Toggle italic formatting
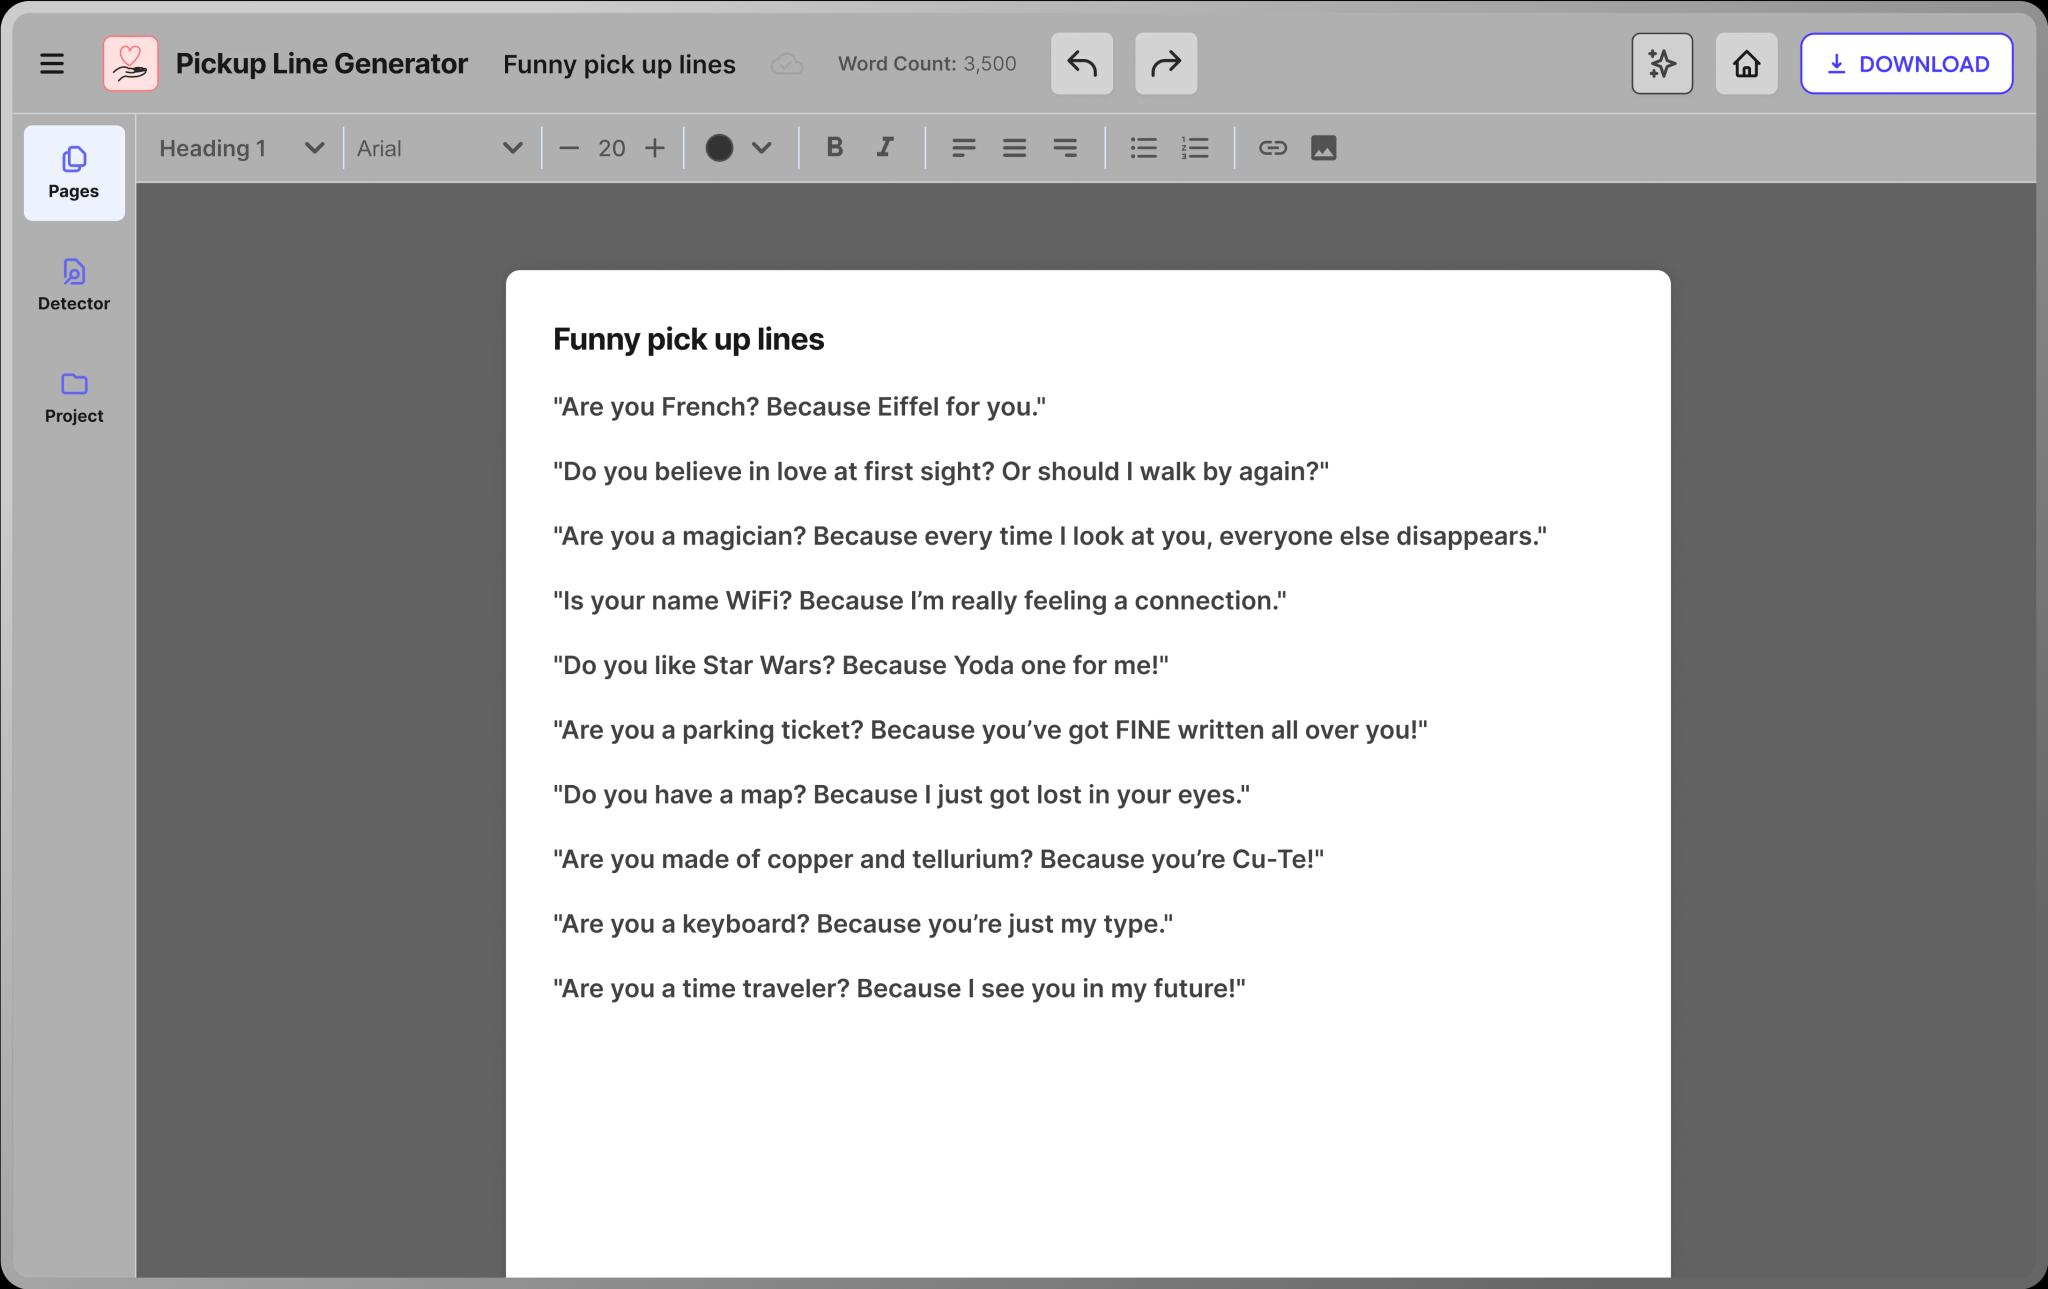This screenshot has height=1289, width=2048. click(x=885, y=148)
